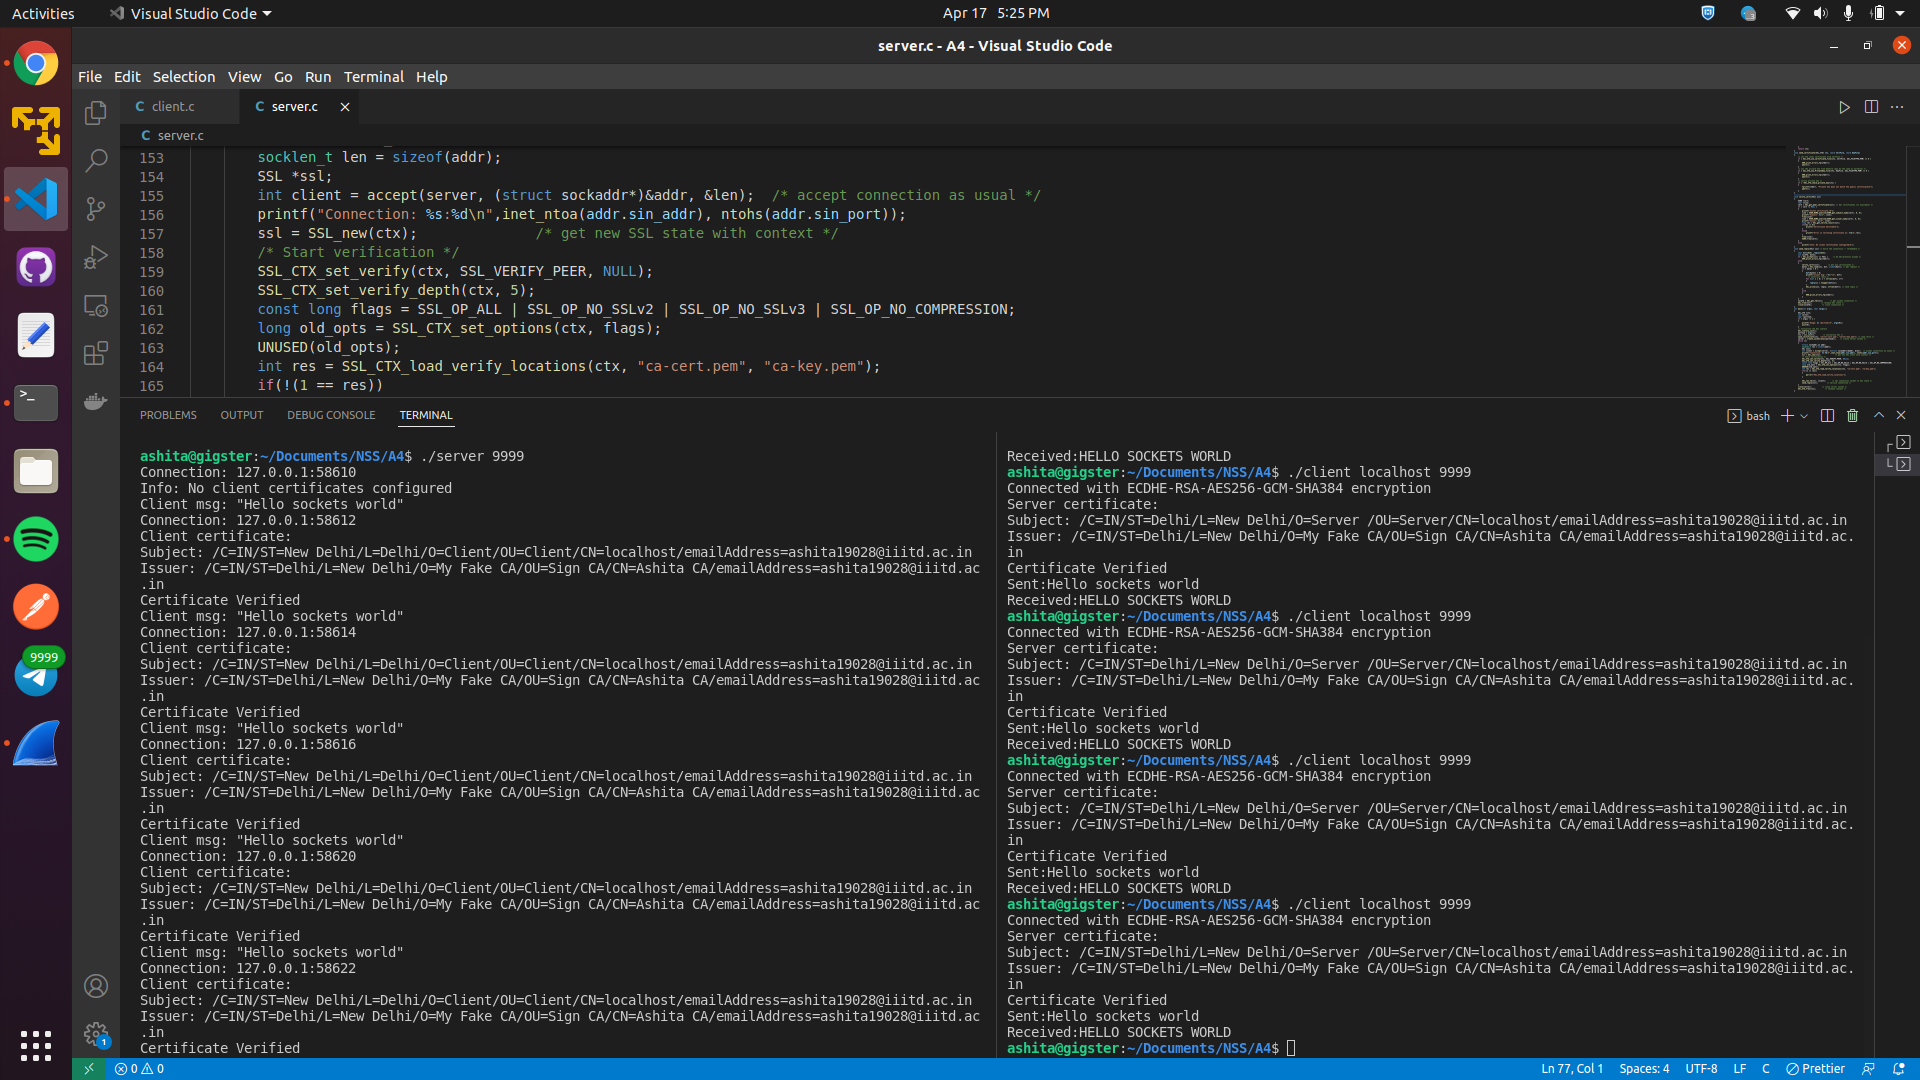Click the code minimap preview
The image size is (1920, 1080).
point(1838,270)
